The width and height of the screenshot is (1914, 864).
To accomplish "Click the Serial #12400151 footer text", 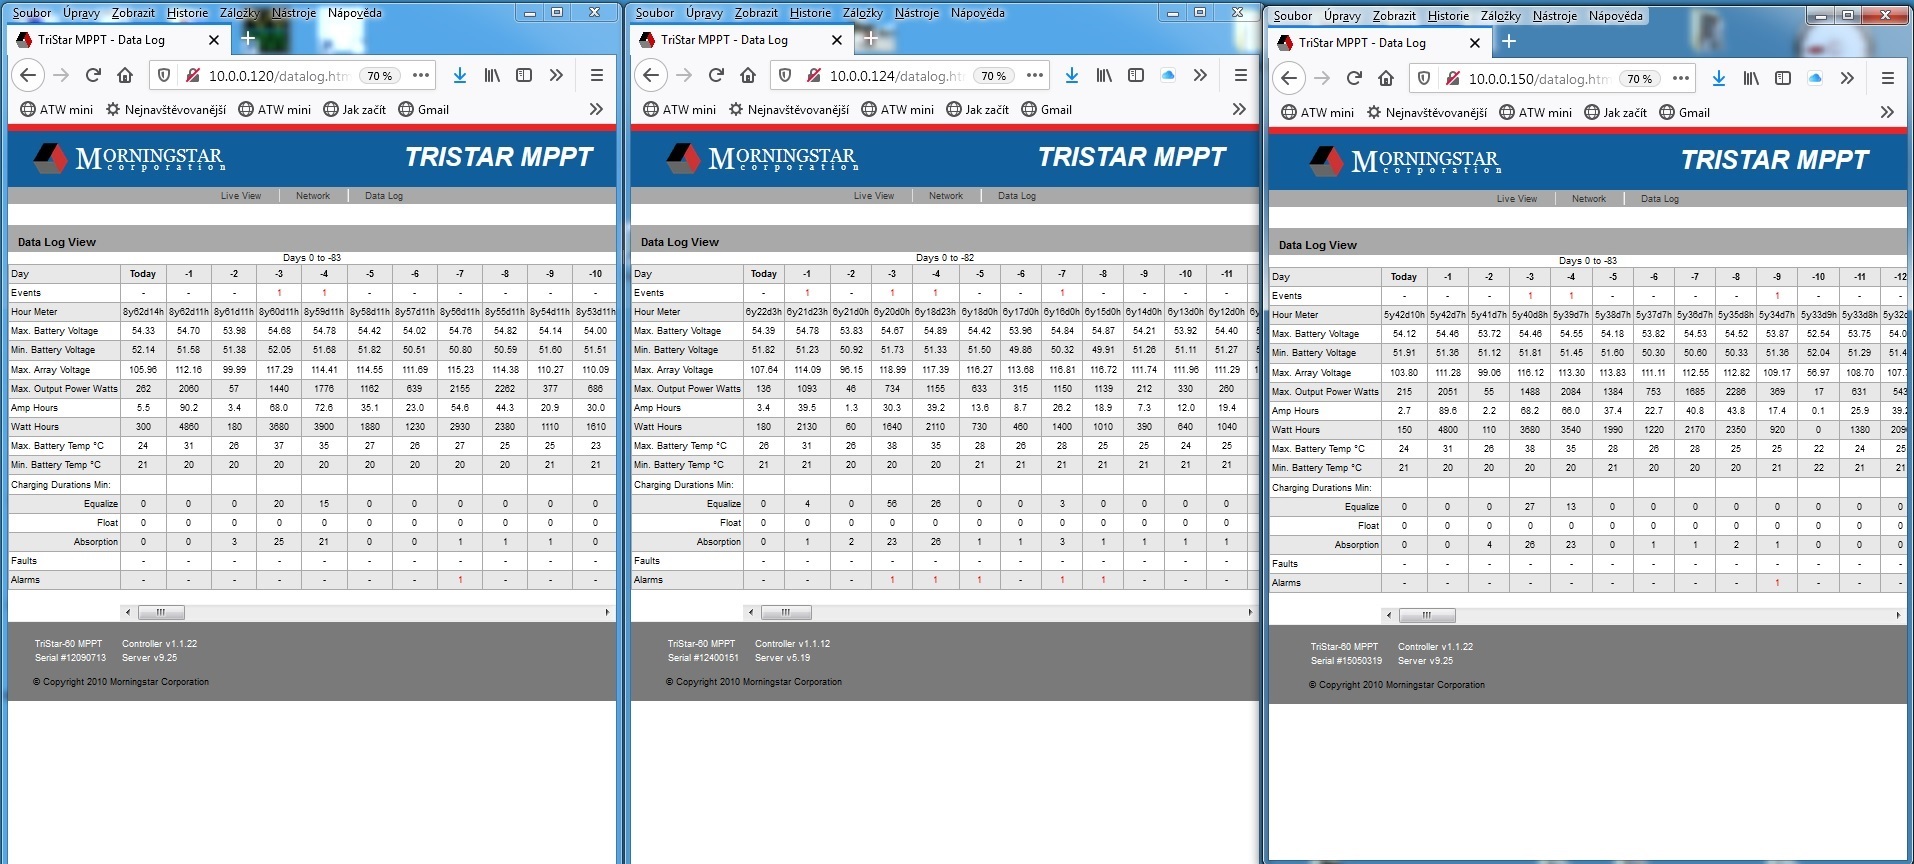I will [703, 658].
